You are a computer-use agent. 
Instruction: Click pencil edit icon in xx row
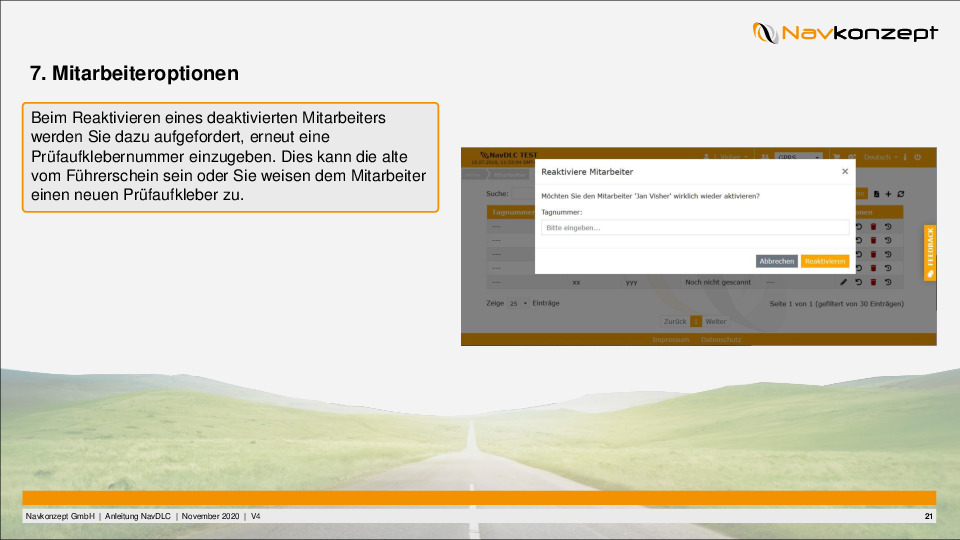pyautogui.click(x=844, y=282)
